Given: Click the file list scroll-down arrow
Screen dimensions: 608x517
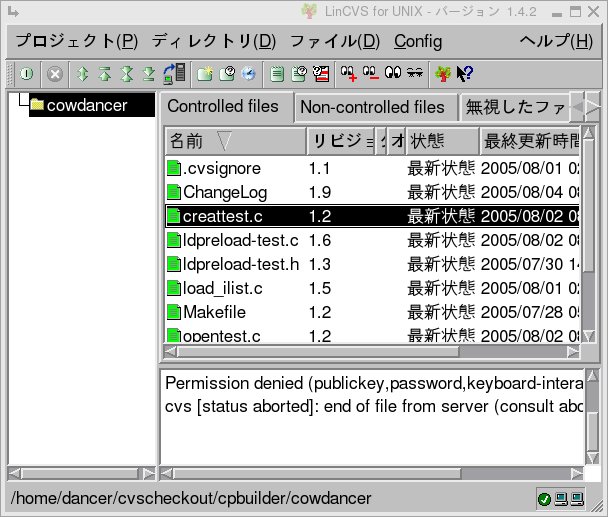Looking at the screenshot, I should pos(589,336).
